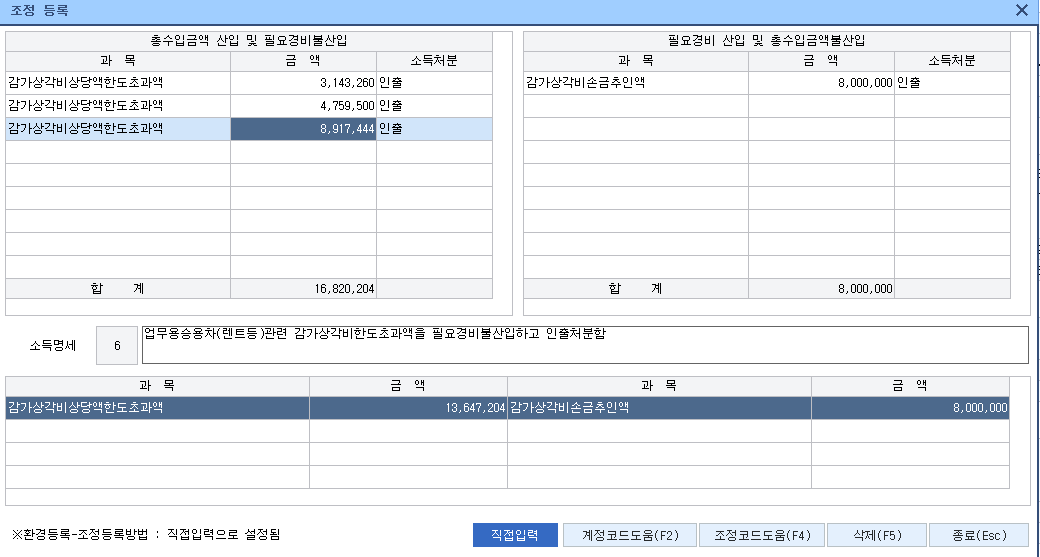Open 조정코드도움(F4) adjustment code help
Viewport: 1040px width, 557px height.
tap(762, 535)
